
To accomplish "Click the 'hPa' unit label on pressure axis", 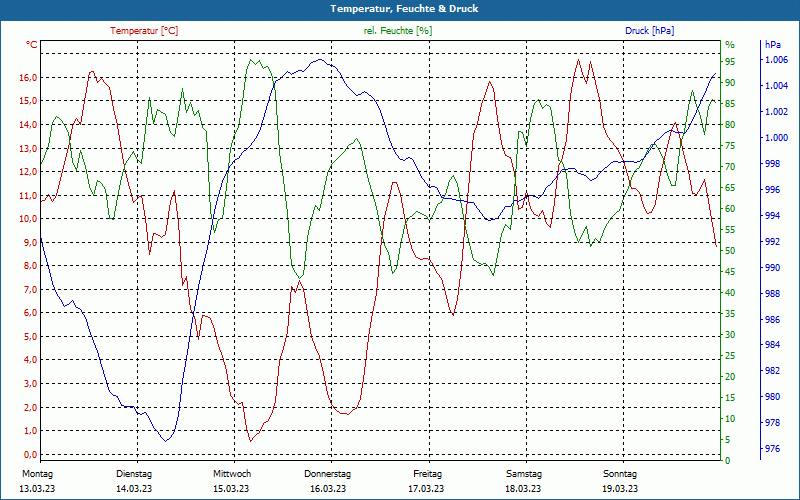I will pos(772,45).
